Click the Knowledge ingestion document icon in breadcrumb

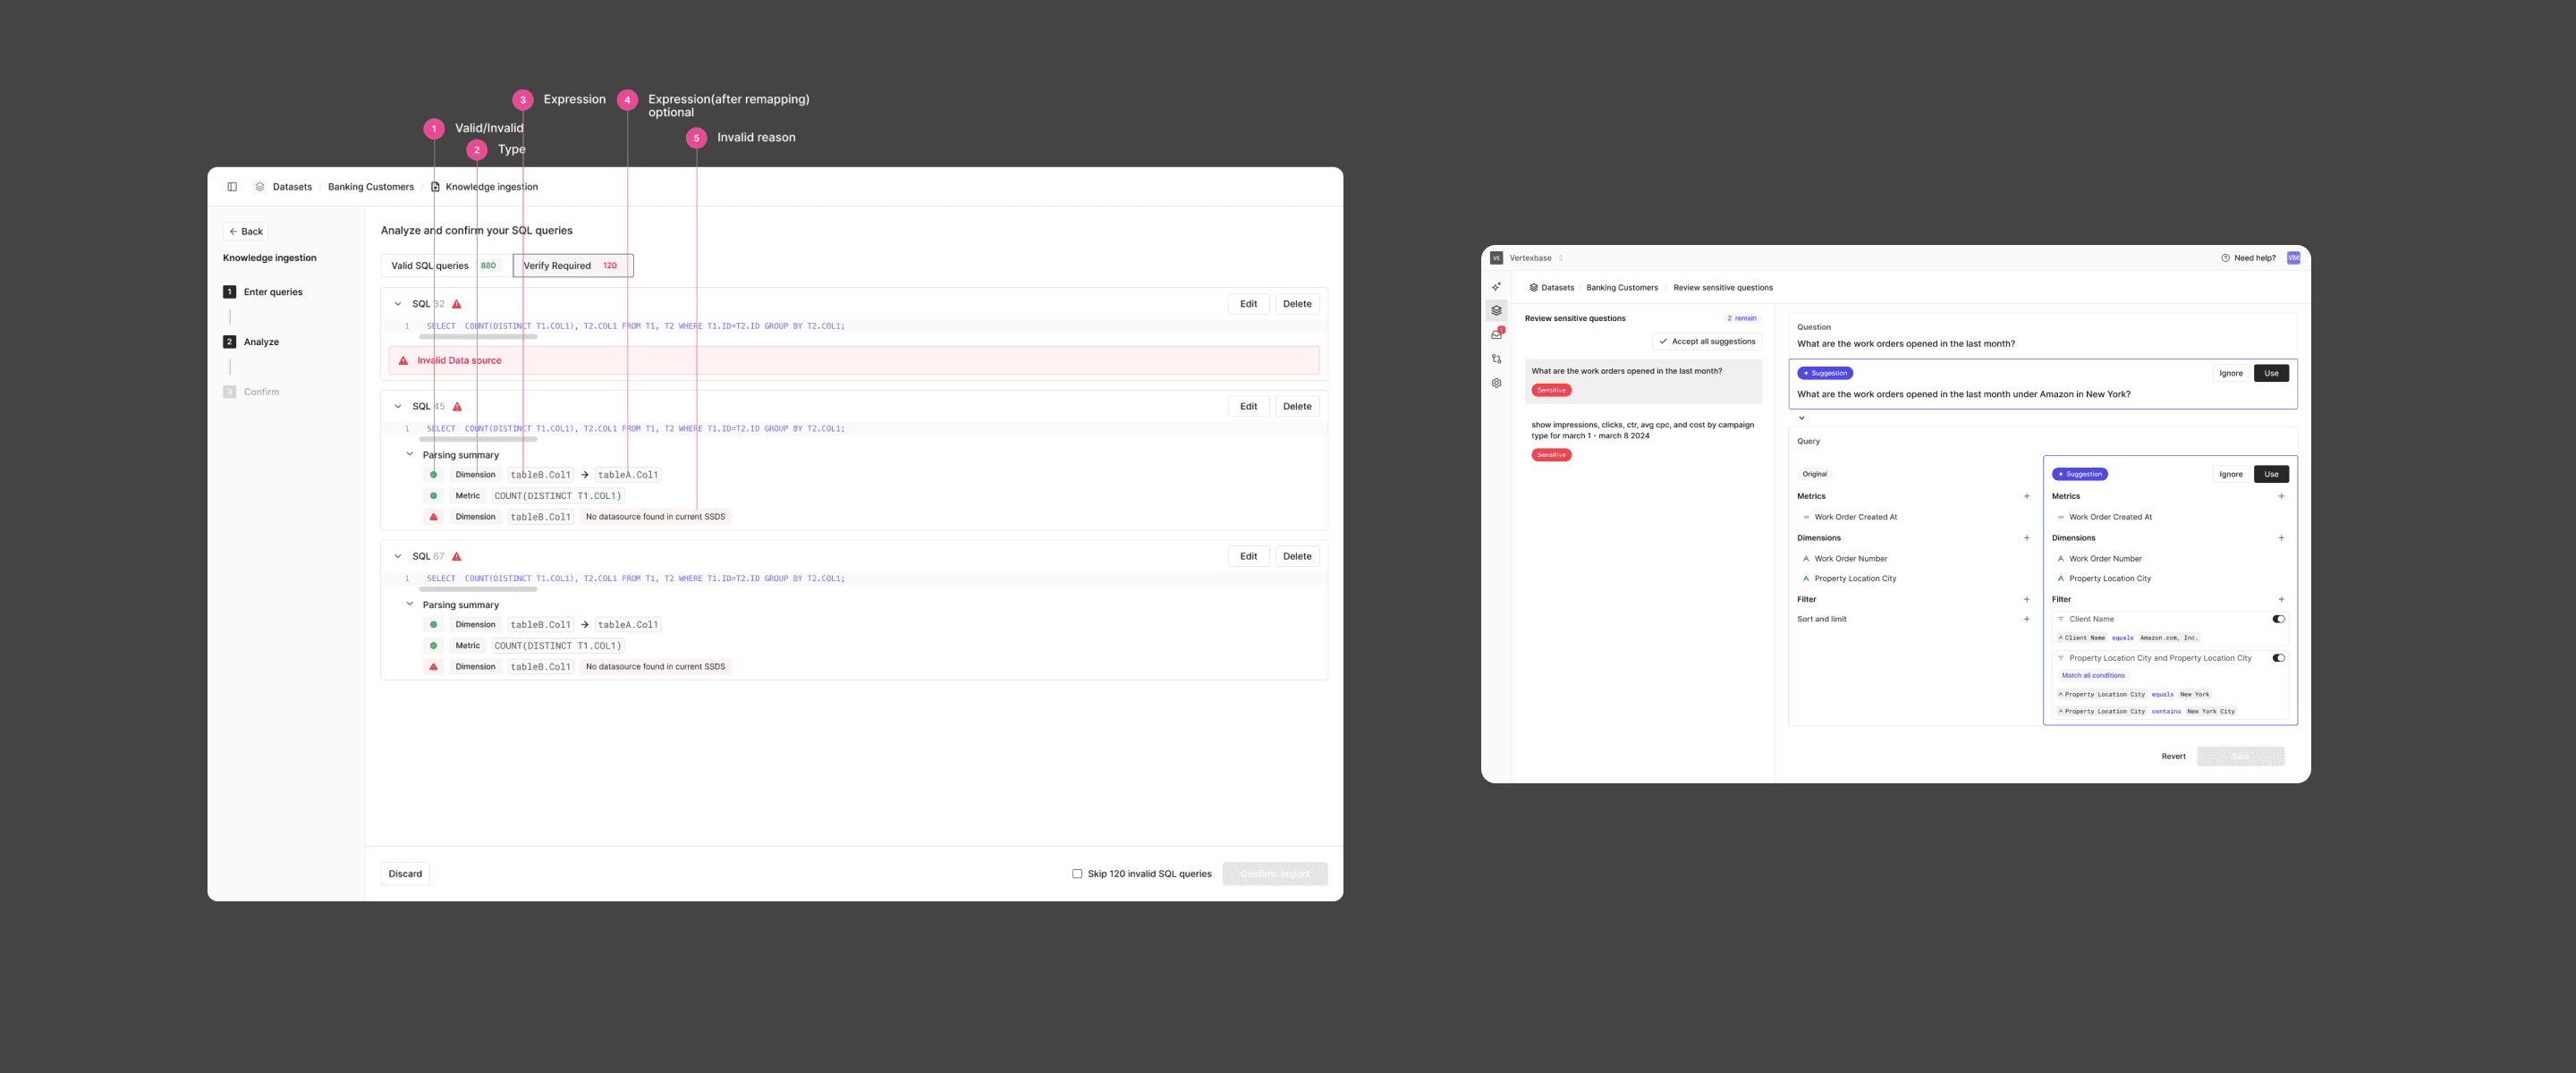pos(435,187)
